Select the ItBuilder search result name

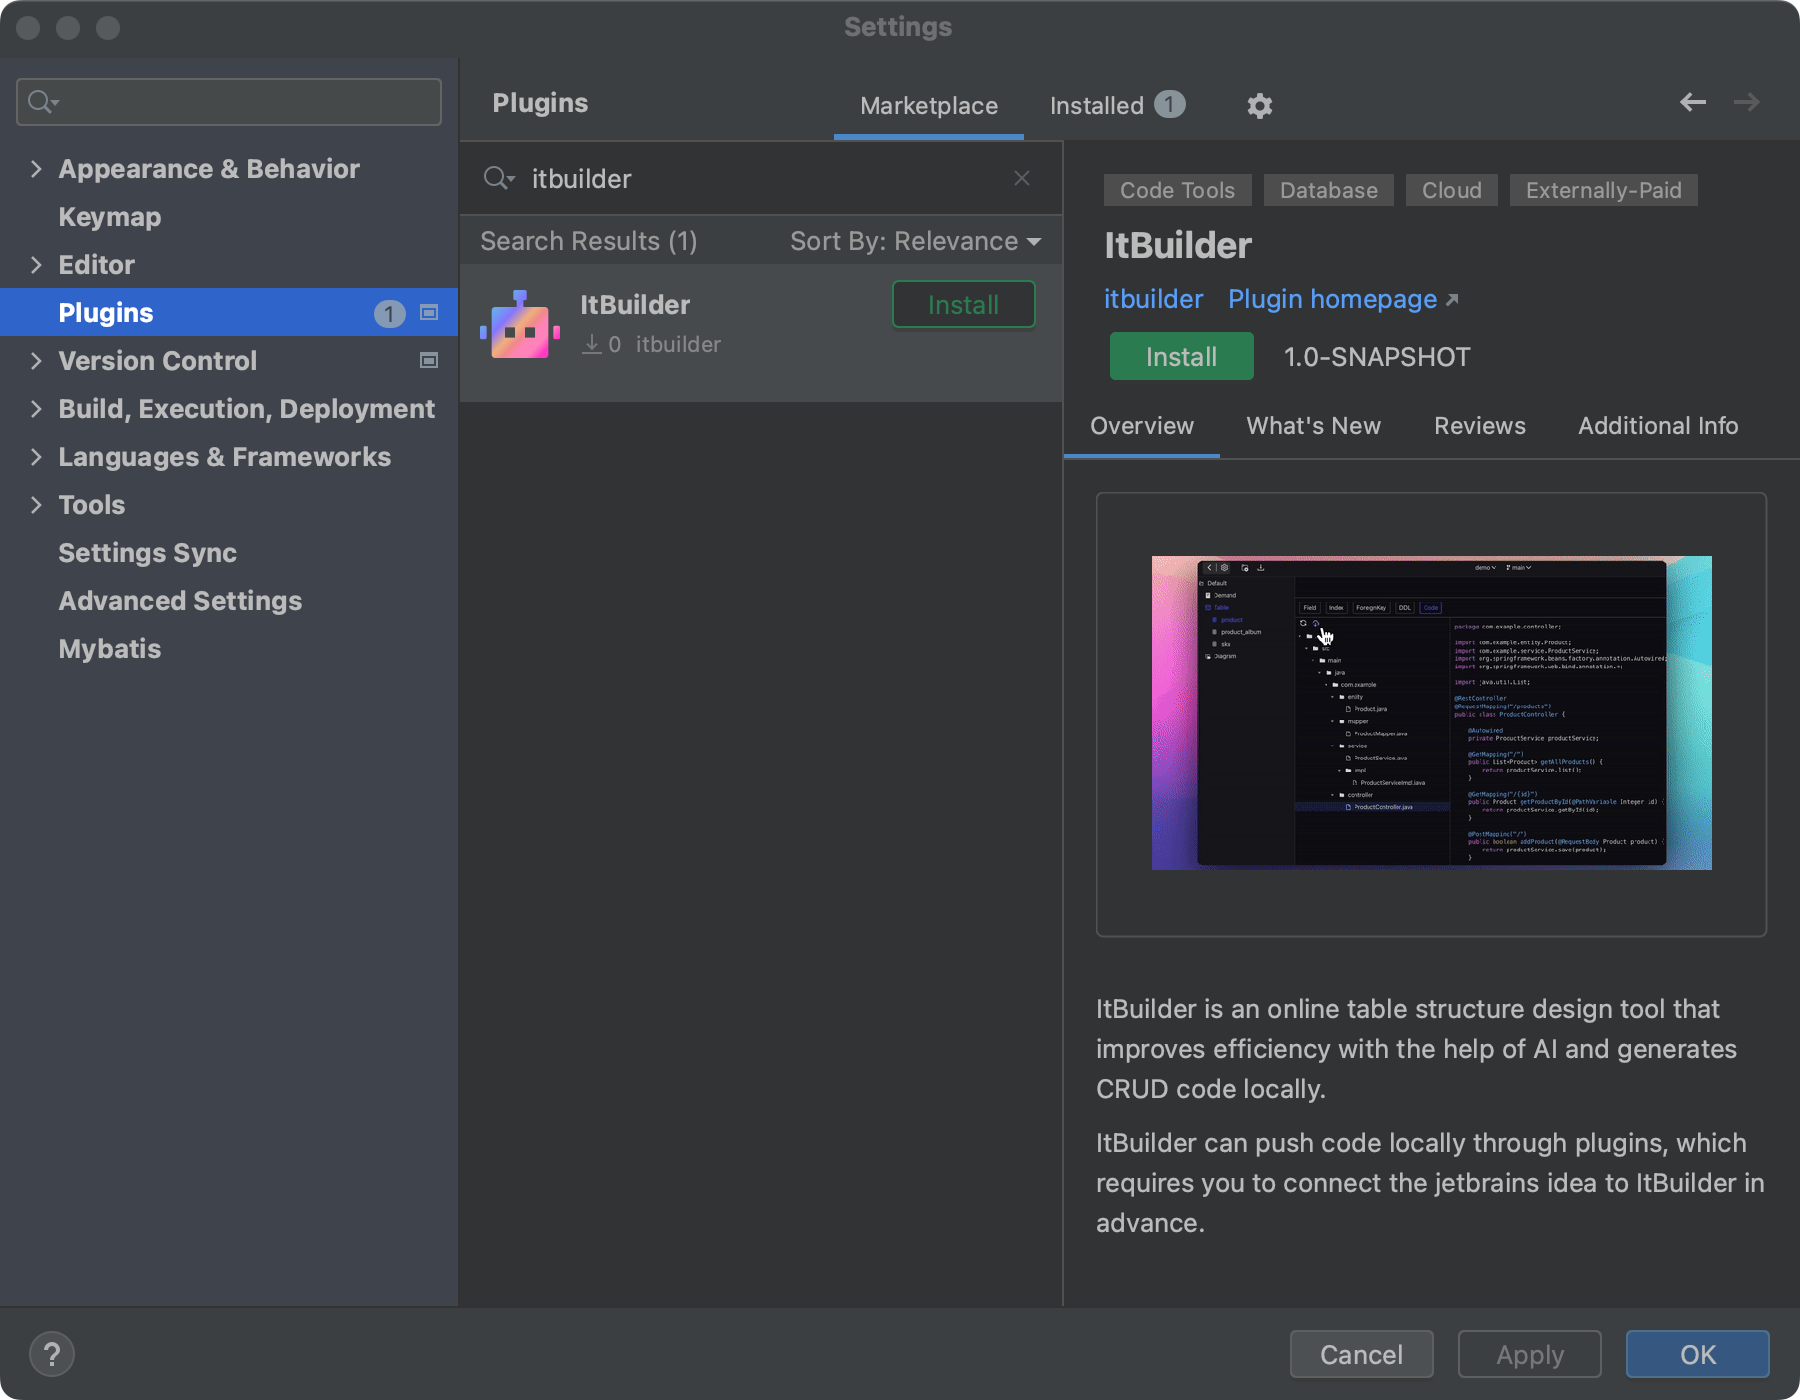(635, 305)
